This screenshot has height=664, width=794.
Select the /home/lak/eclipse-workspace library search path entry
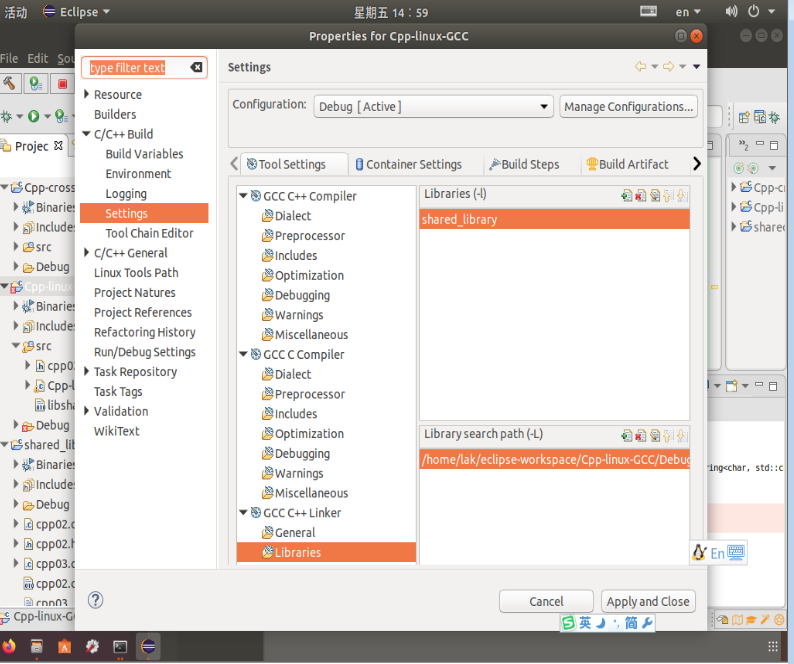554,459
